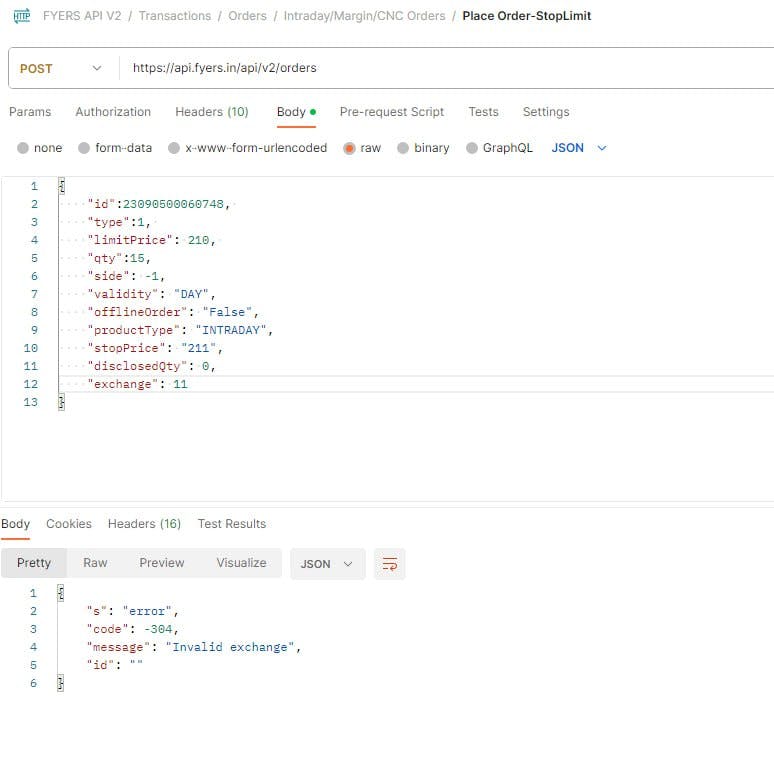Click the request URL input field

[x=440, y=68]
